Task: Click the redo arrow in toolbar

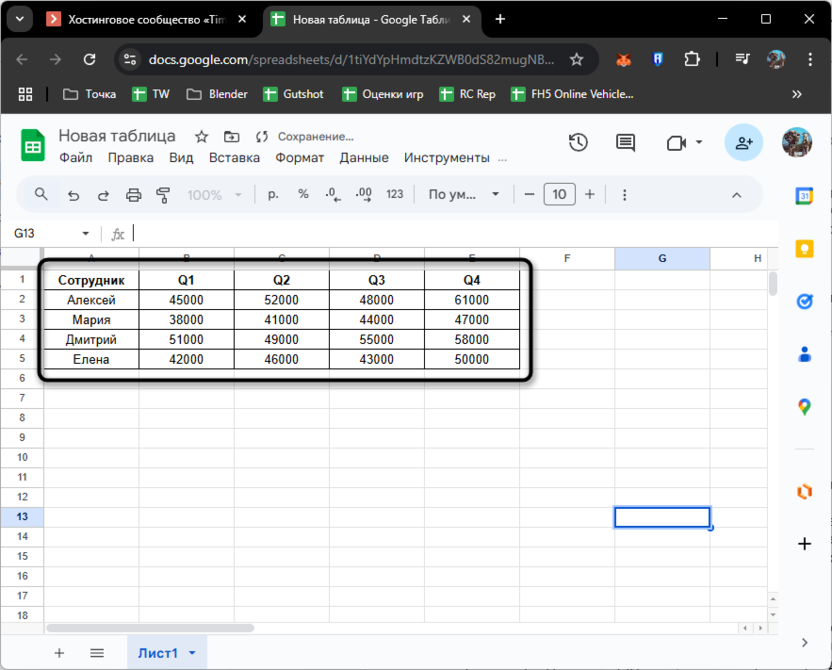Action: coord(103,195)
